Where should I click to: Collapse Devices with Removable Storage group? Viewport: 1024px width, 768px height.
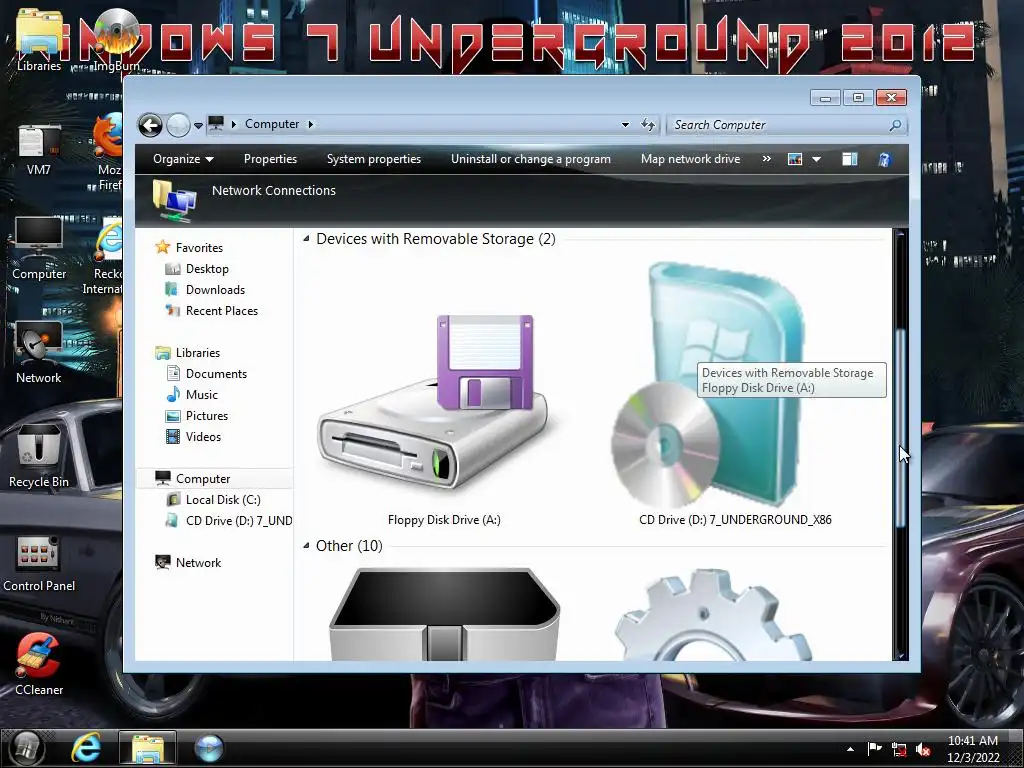[x=306, y=239]
